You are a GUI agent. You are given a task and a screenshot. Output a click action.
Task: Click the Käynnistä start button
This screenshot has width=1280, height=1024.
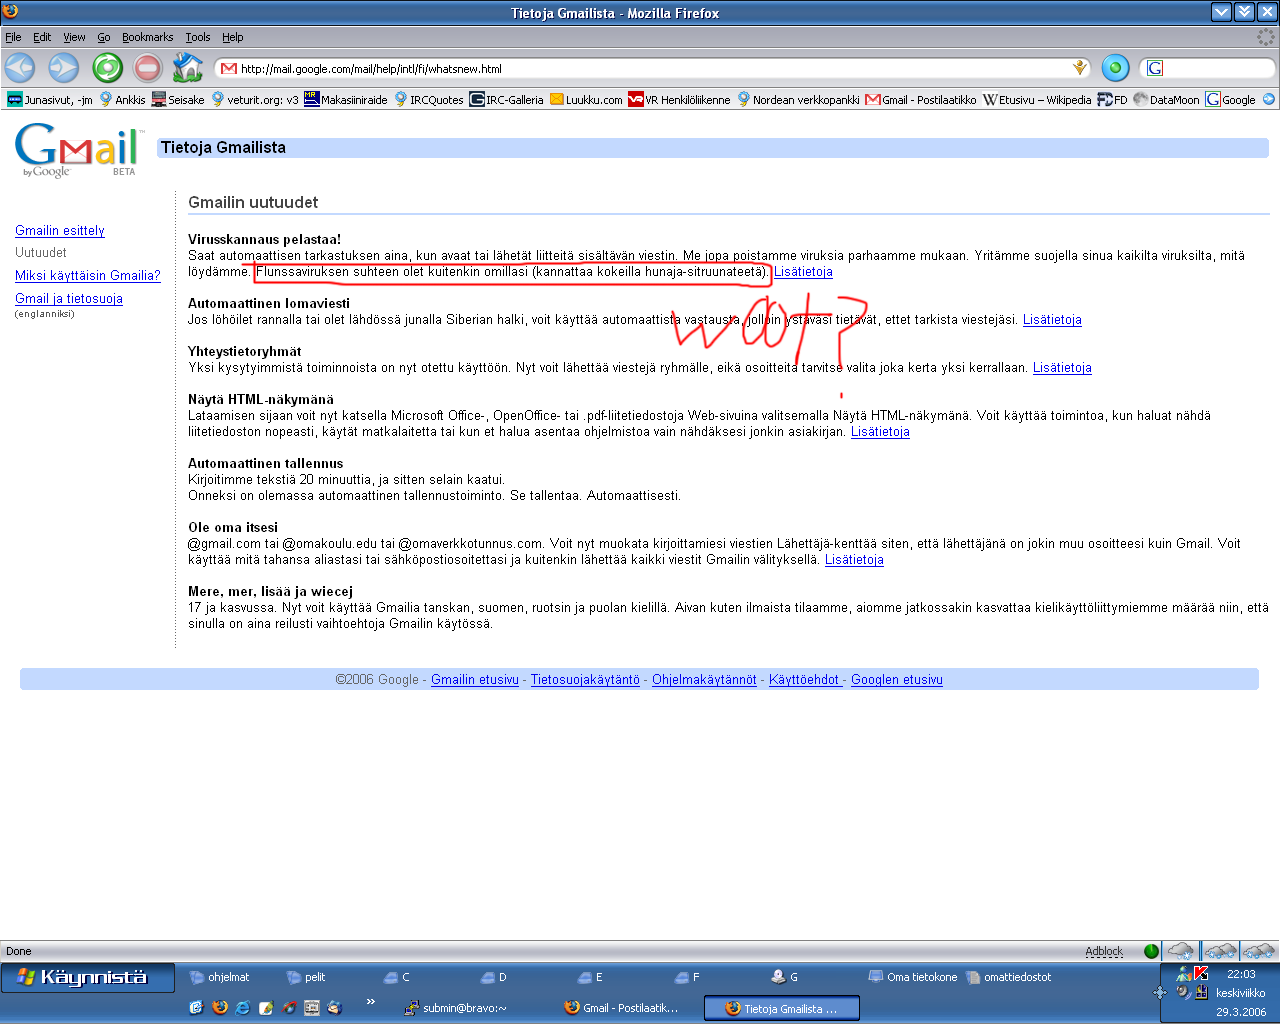88,977
